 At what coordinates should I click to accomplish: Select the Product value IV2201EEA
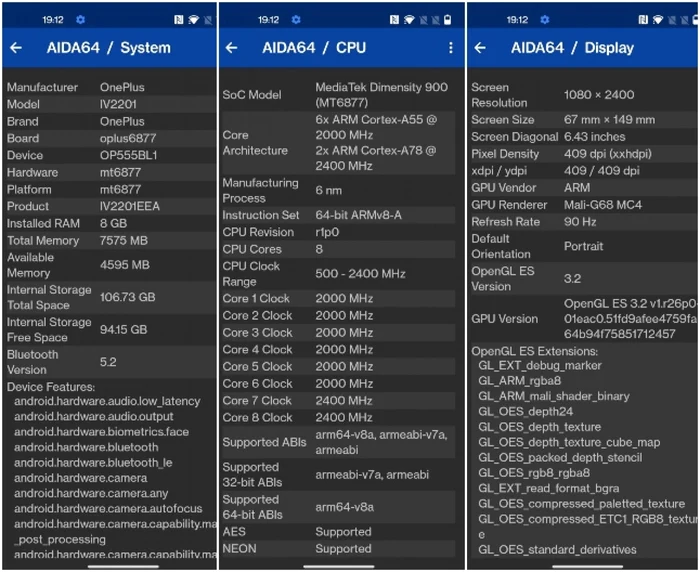[x=130, y=206]
